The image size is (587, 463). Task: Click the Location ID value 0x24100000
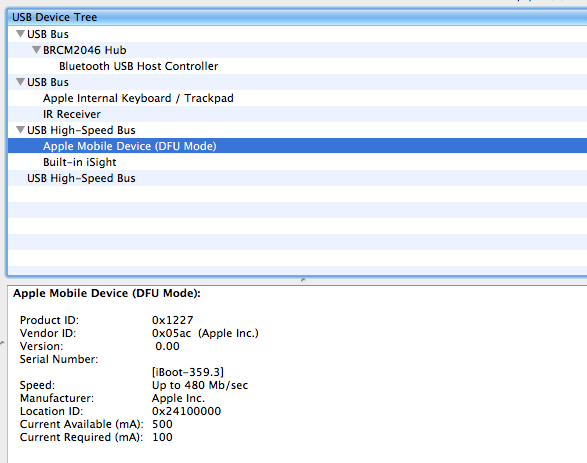pos(186,411)
